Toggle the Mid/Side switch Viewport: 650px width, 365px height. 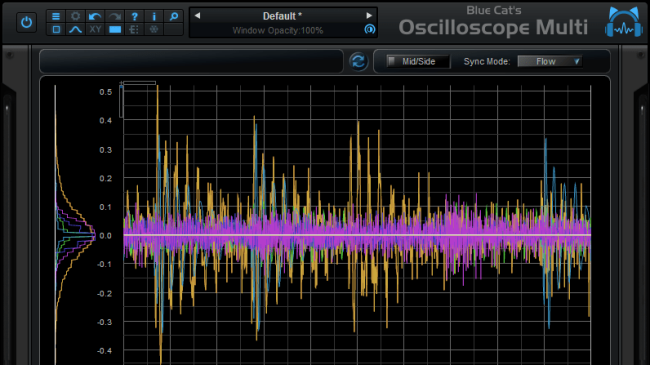[418, 61]
